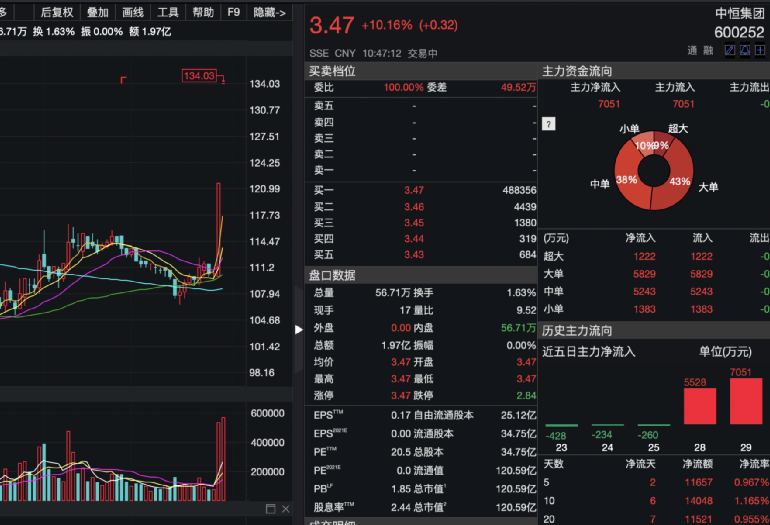Click the 买一 volume 488356
The height and width of the screenshot is (525, 770).
(520, 190)
